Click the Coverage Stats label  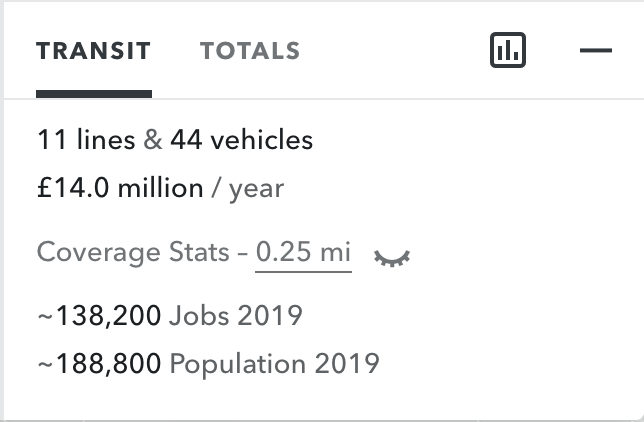pyautogui.click(x=133, y=252)
